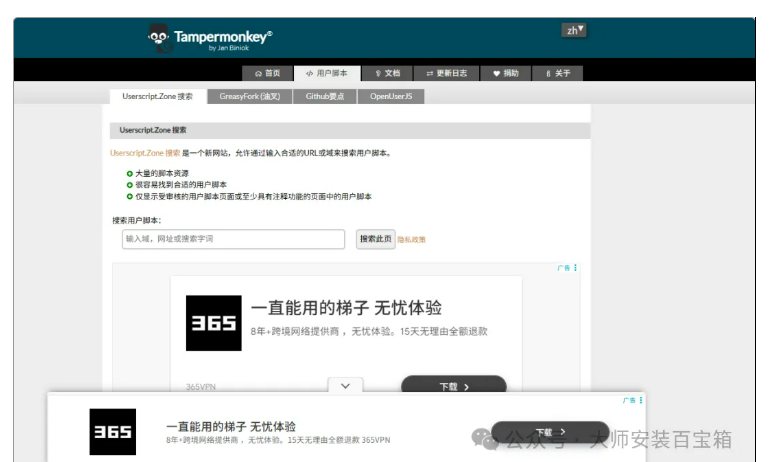Open the 文档 documentation nav tab

[387, 73]
